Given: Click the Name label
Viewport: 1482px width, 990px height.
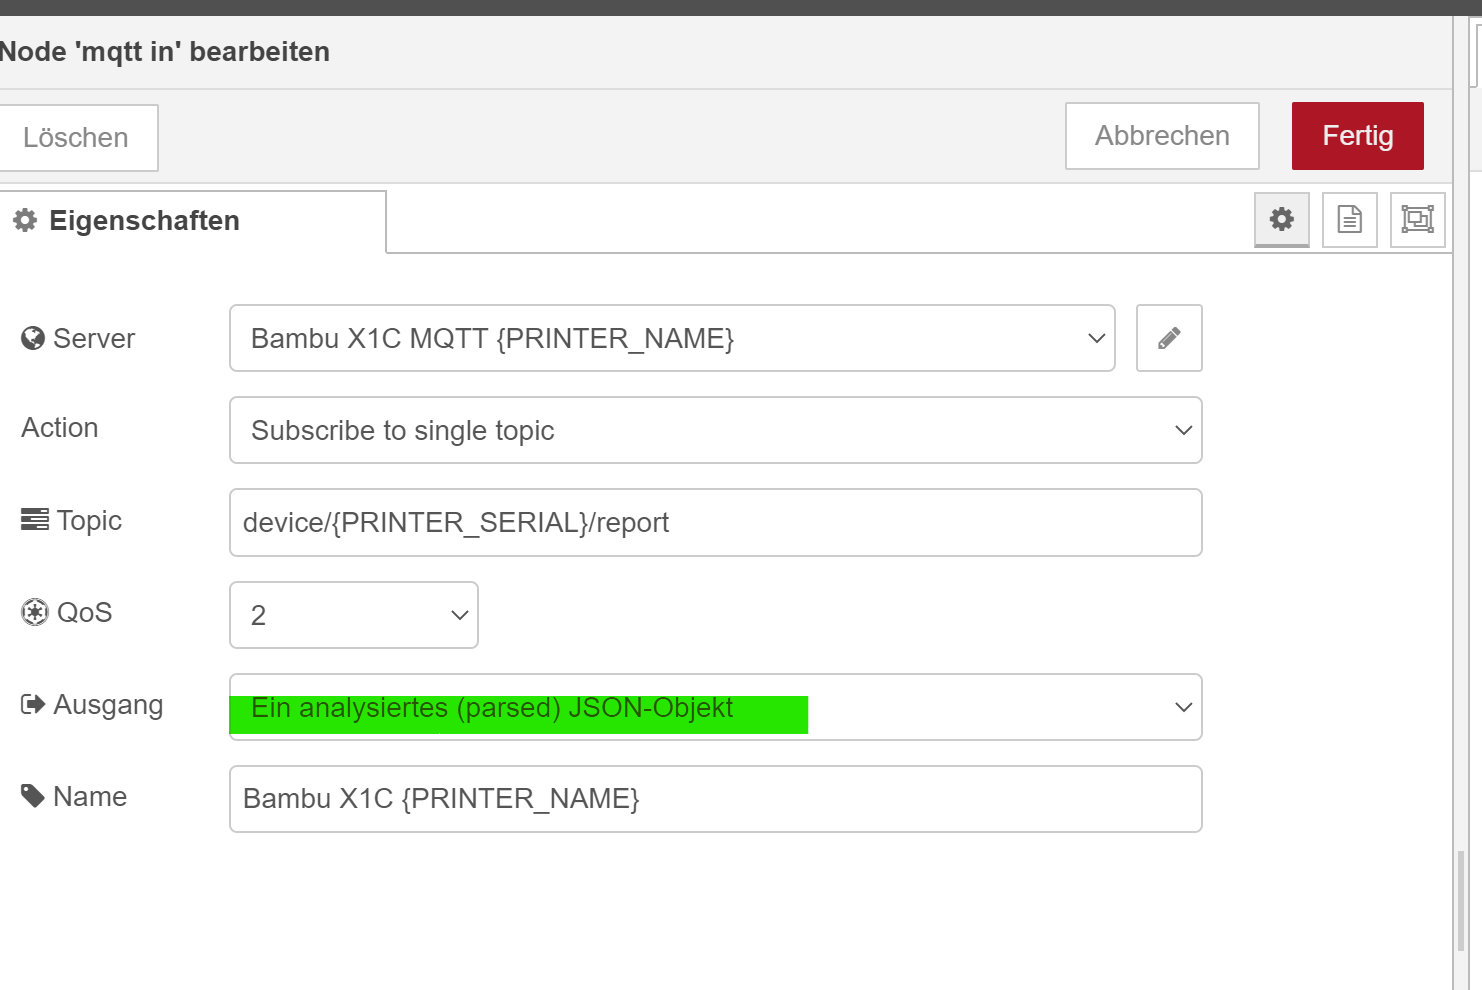Looking at the screenshot, I should tap(74, 796).
